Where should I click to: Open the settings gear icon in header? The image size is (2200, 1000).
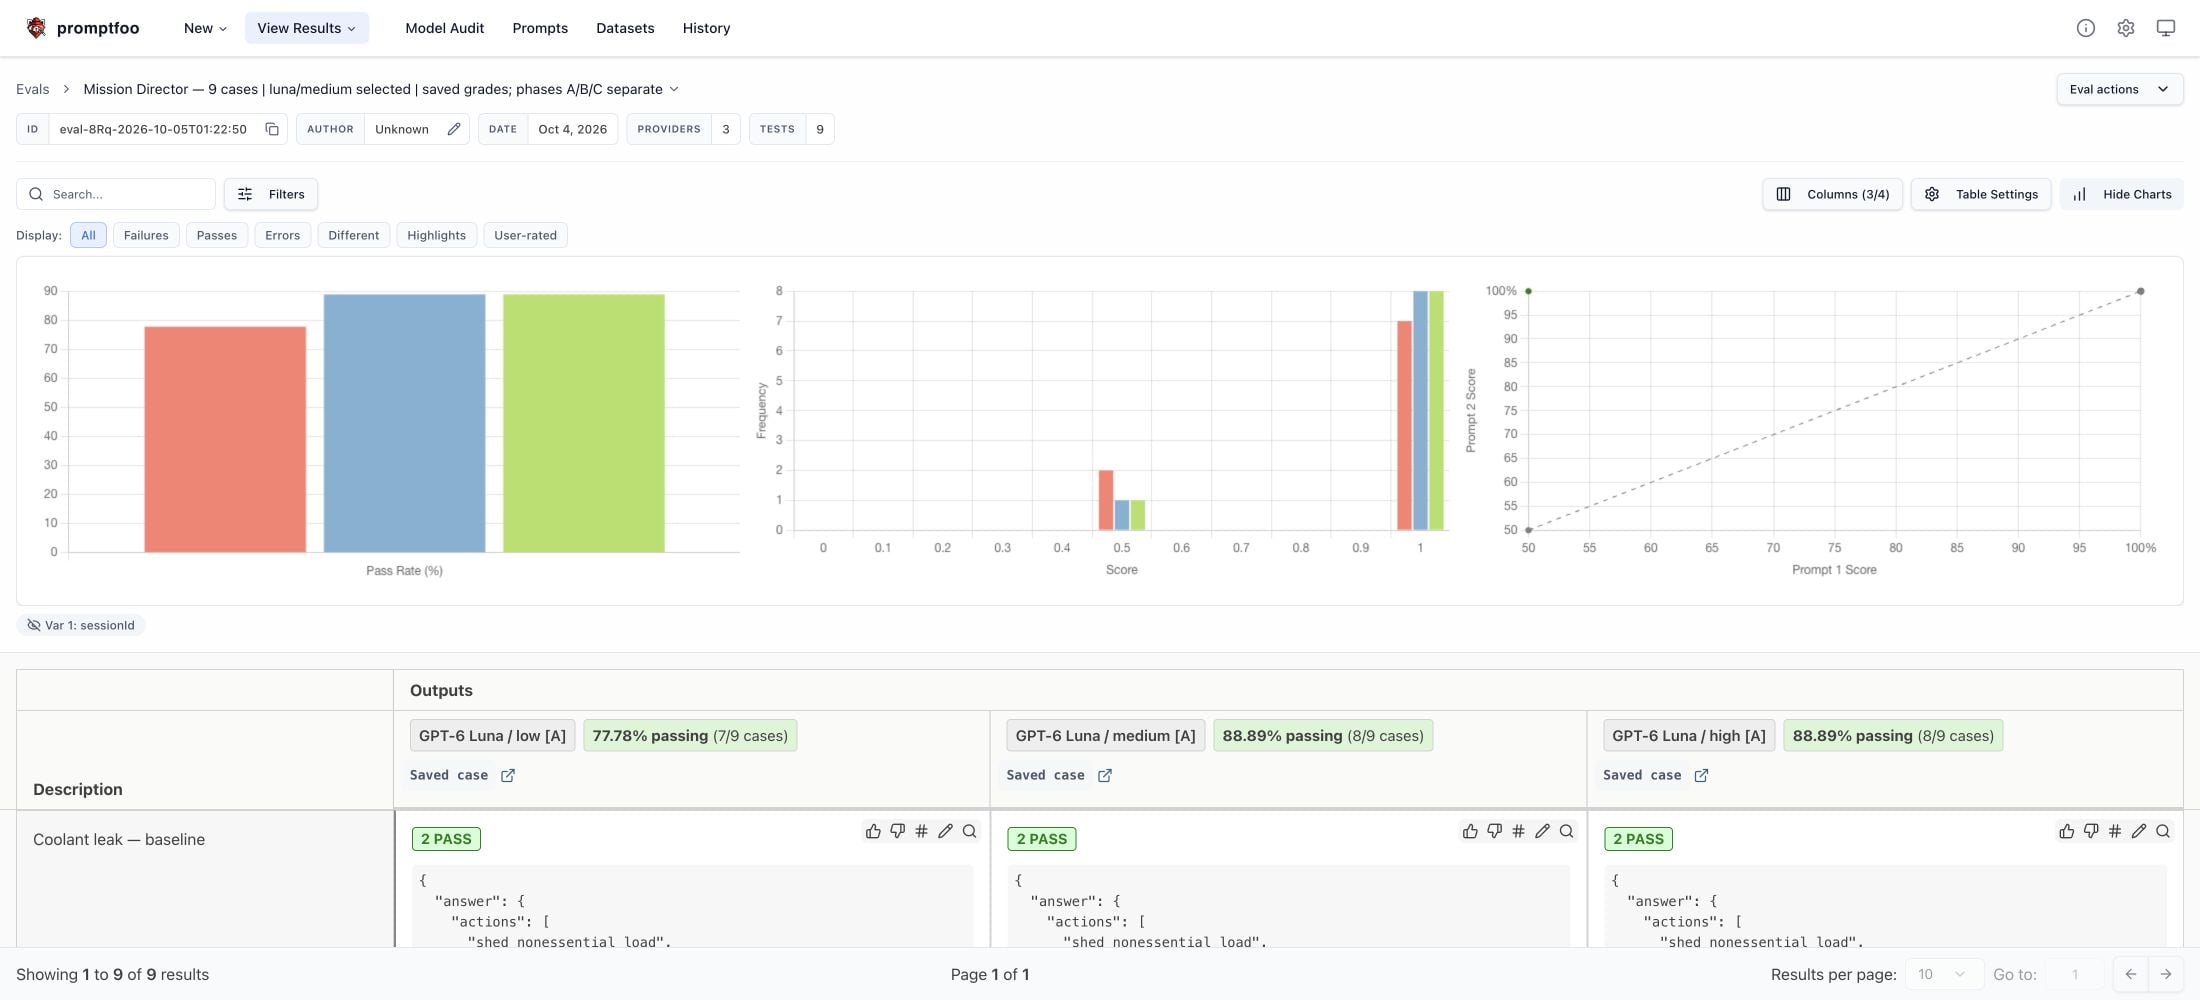pyautogui.click(x=2125, y=28)
